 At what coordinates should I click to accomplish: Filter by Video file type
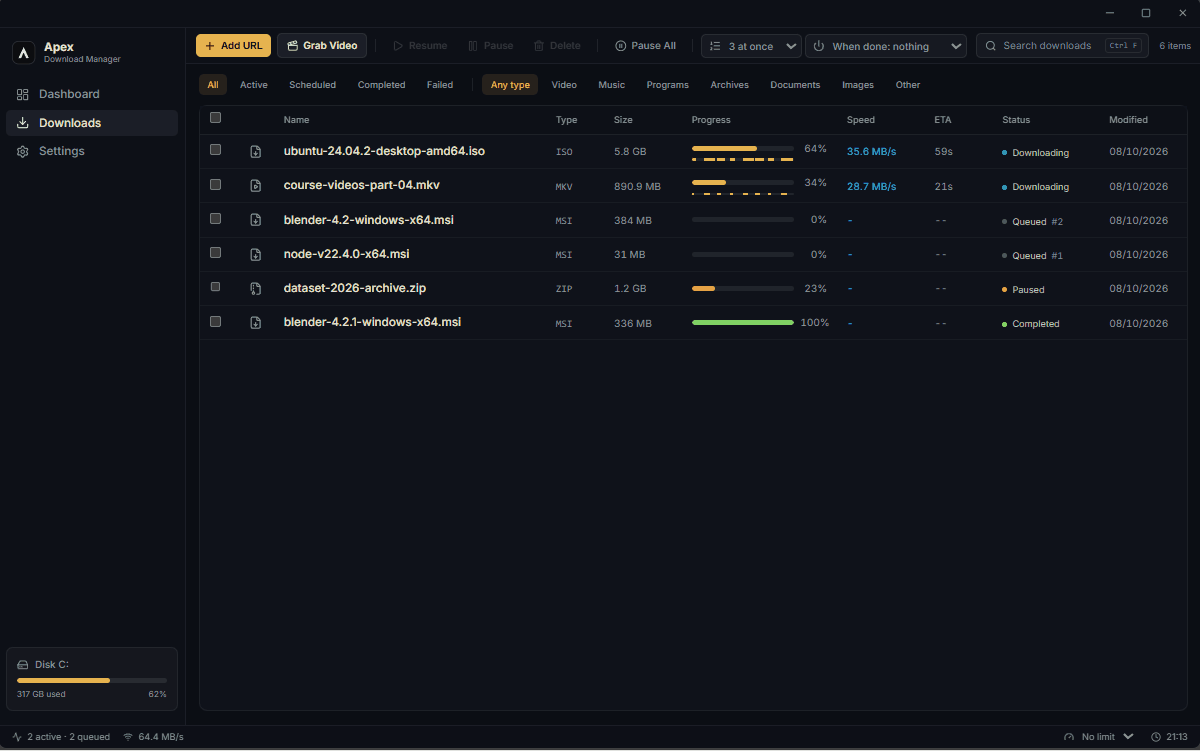(x=564, y=85)
